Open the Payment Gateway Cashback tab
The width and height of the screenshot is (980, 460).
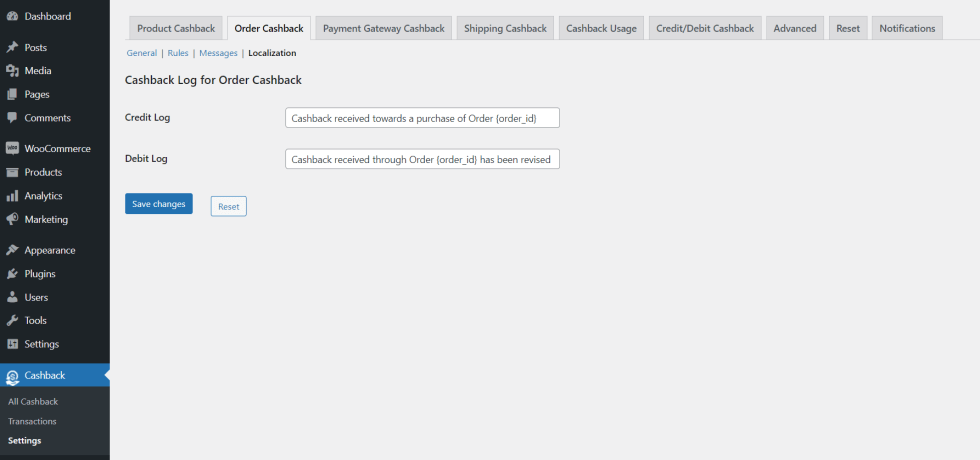tap(383, 28)
